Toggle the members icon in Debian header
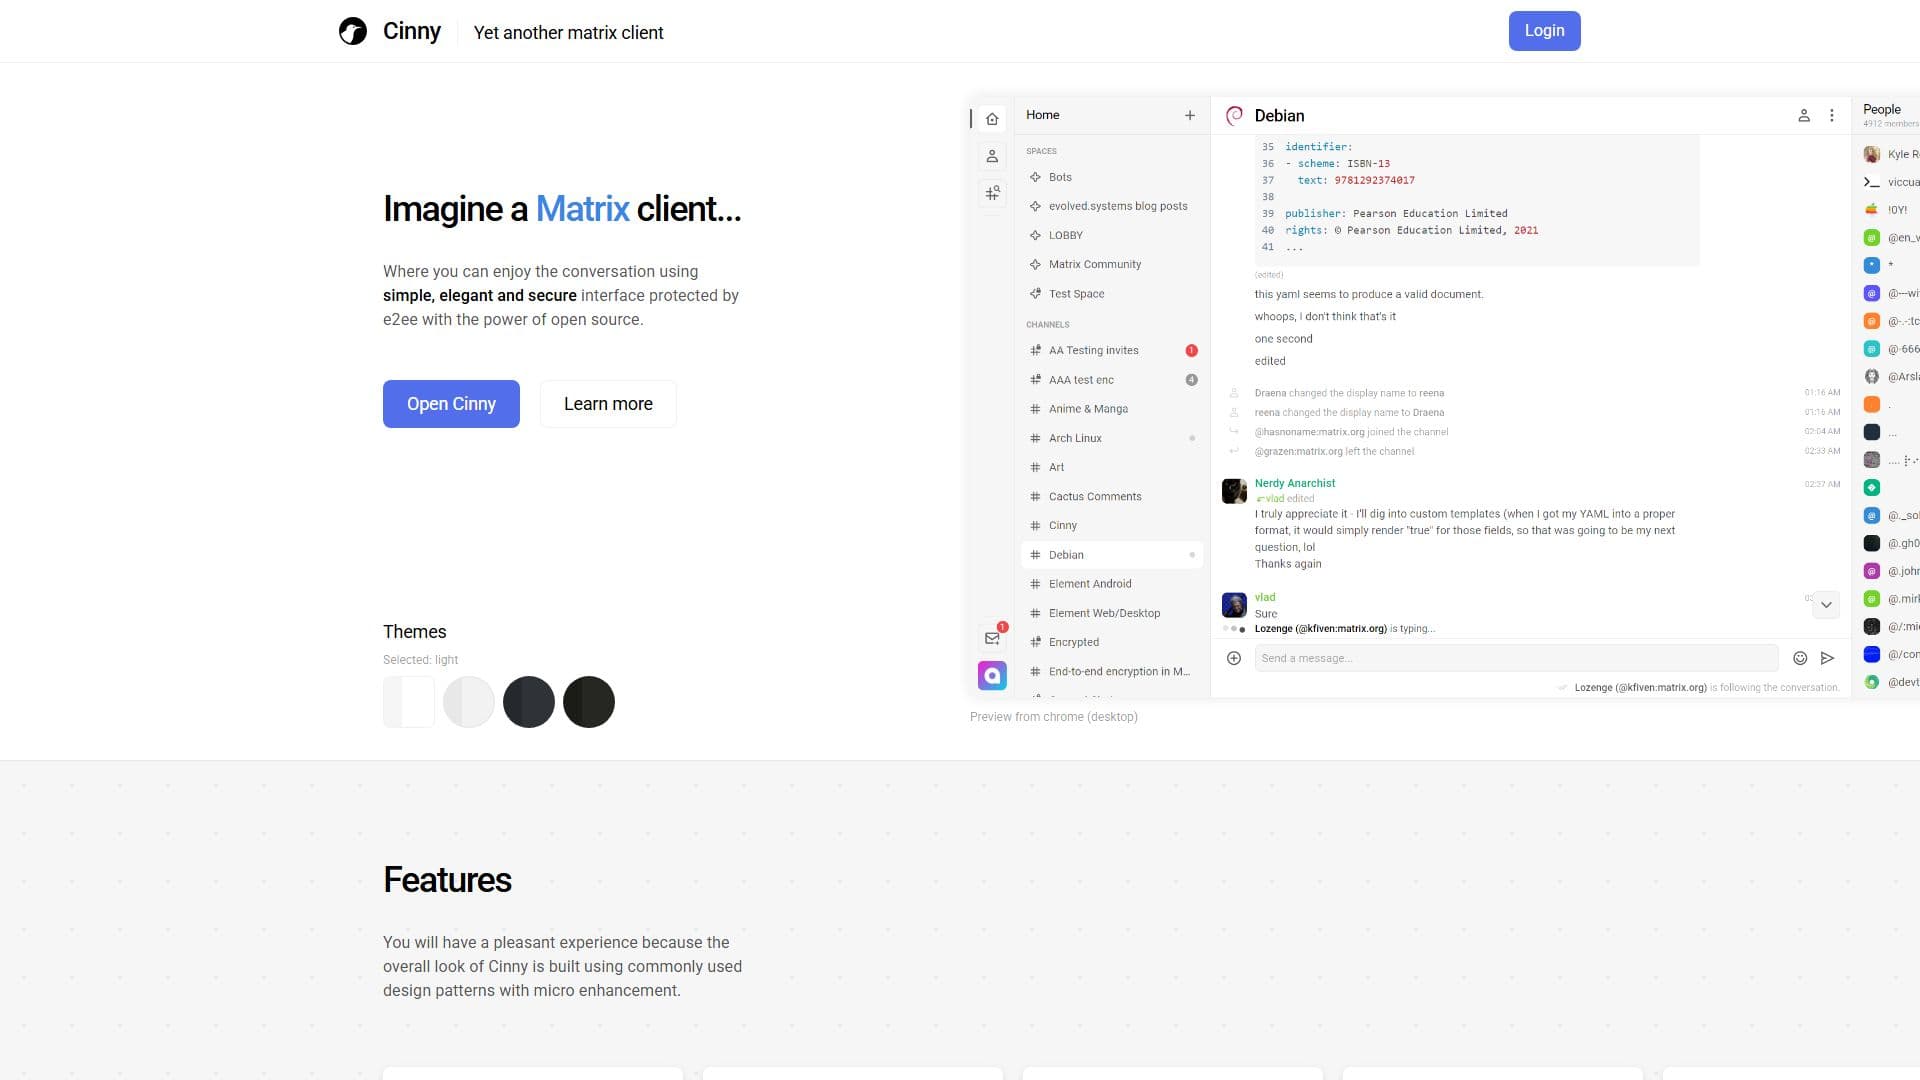Screen dimensions: 1920x1080 (x=1804, y=115)
